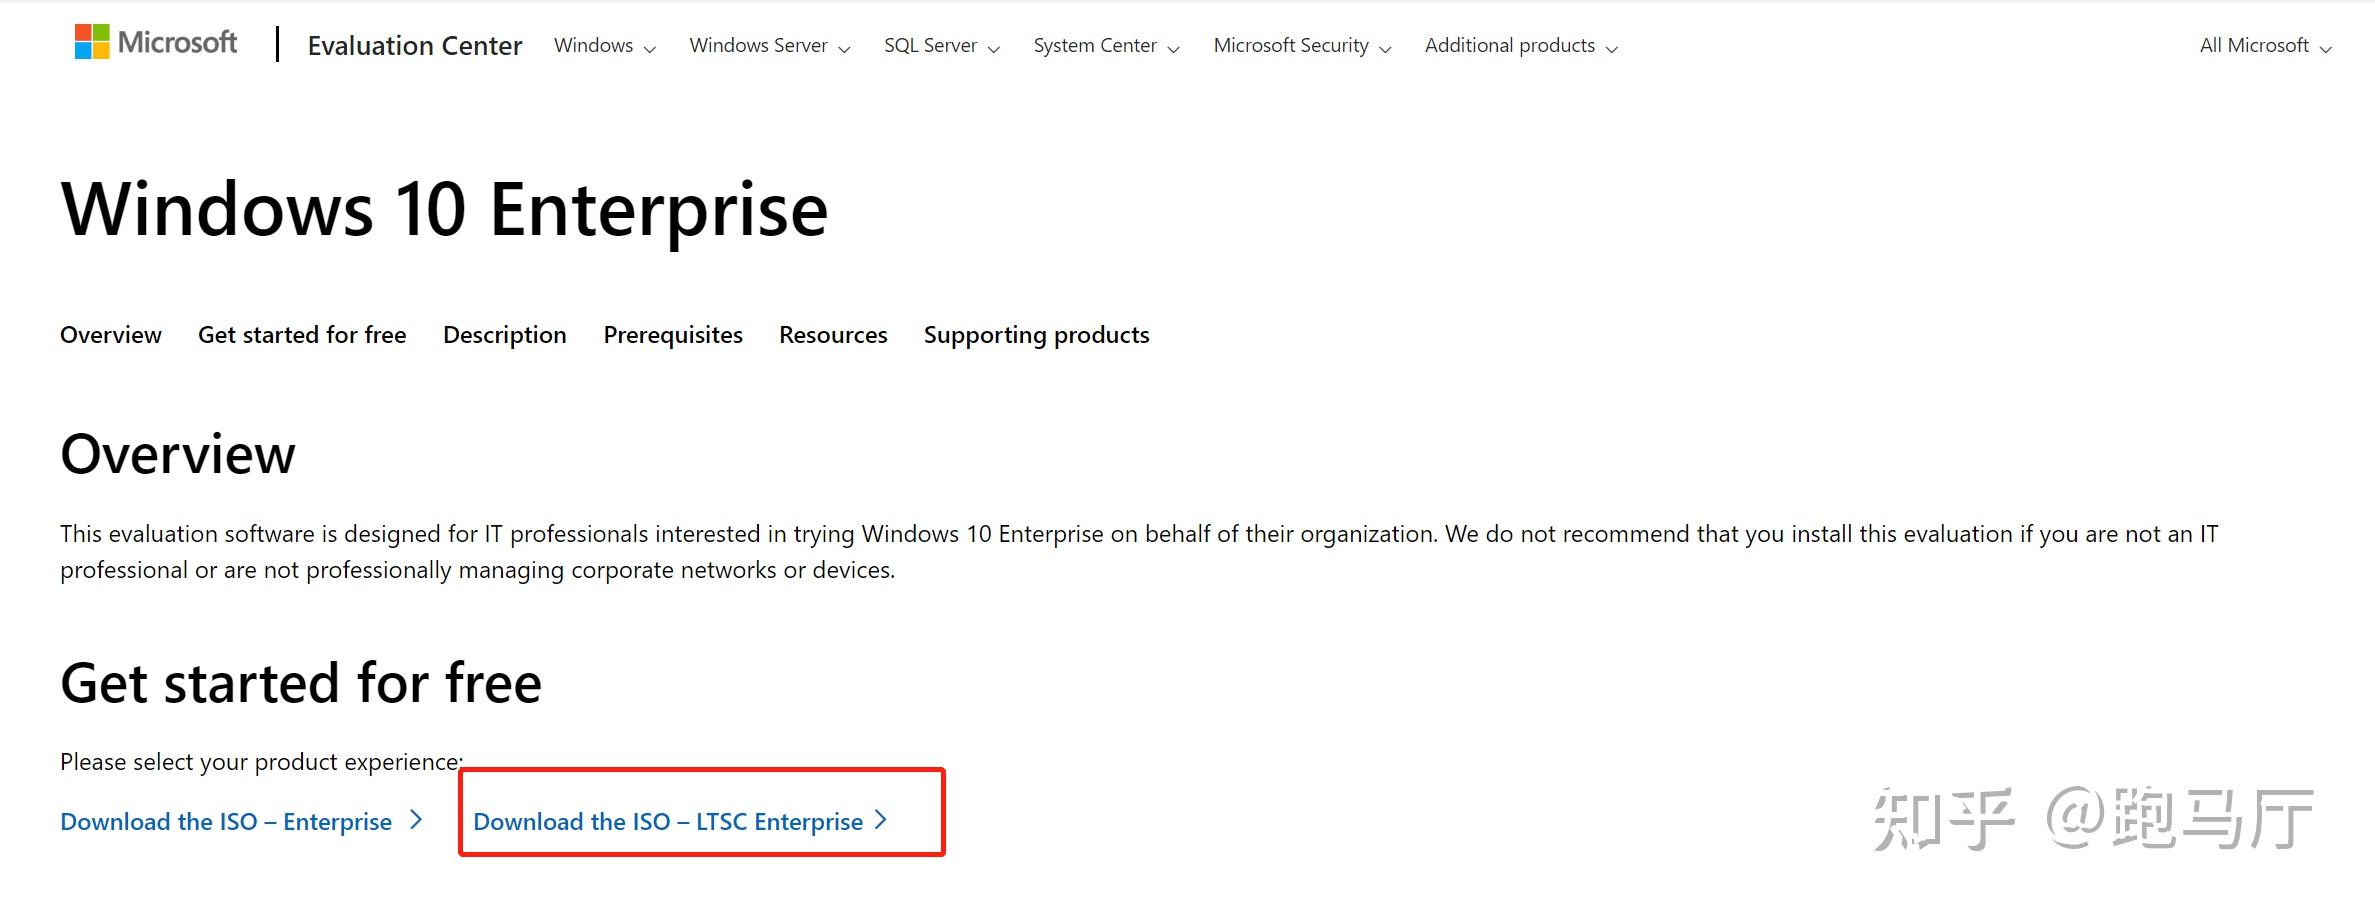Switch to the Prerequisites tab
Viewport: 2375px width, 915px height.
coord(673,335)
